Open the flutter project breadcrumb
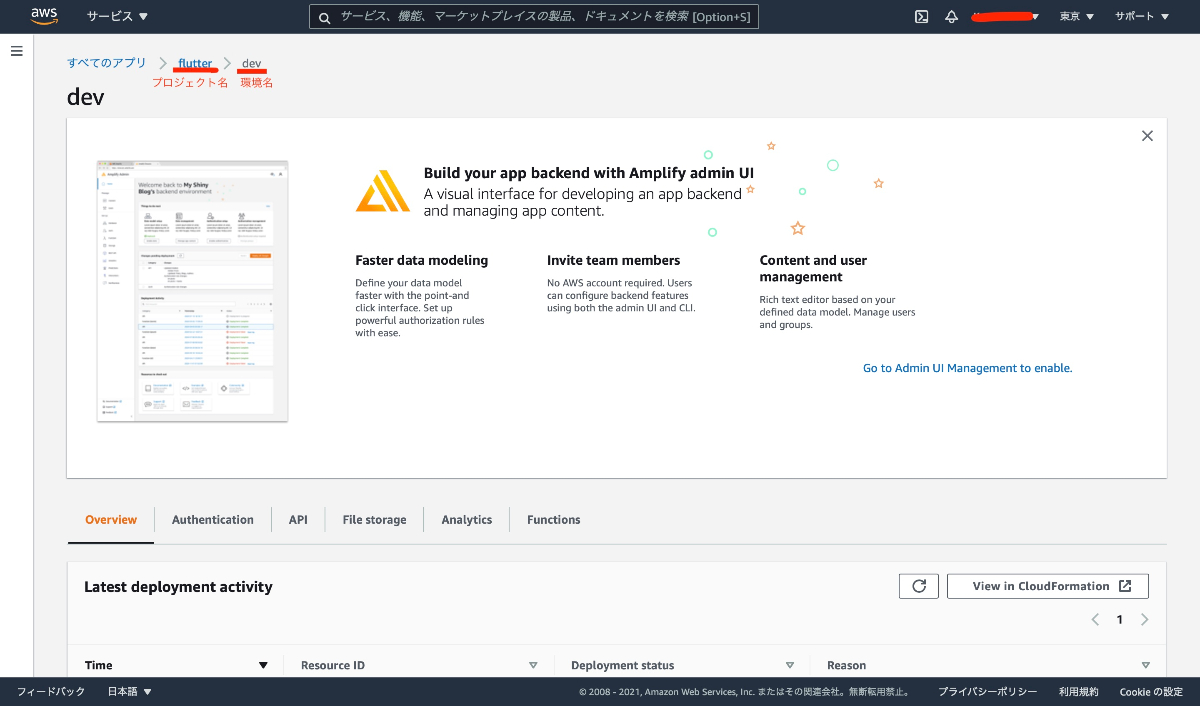The width and height of the screenshot is (1200, 706). pos(195,63)
